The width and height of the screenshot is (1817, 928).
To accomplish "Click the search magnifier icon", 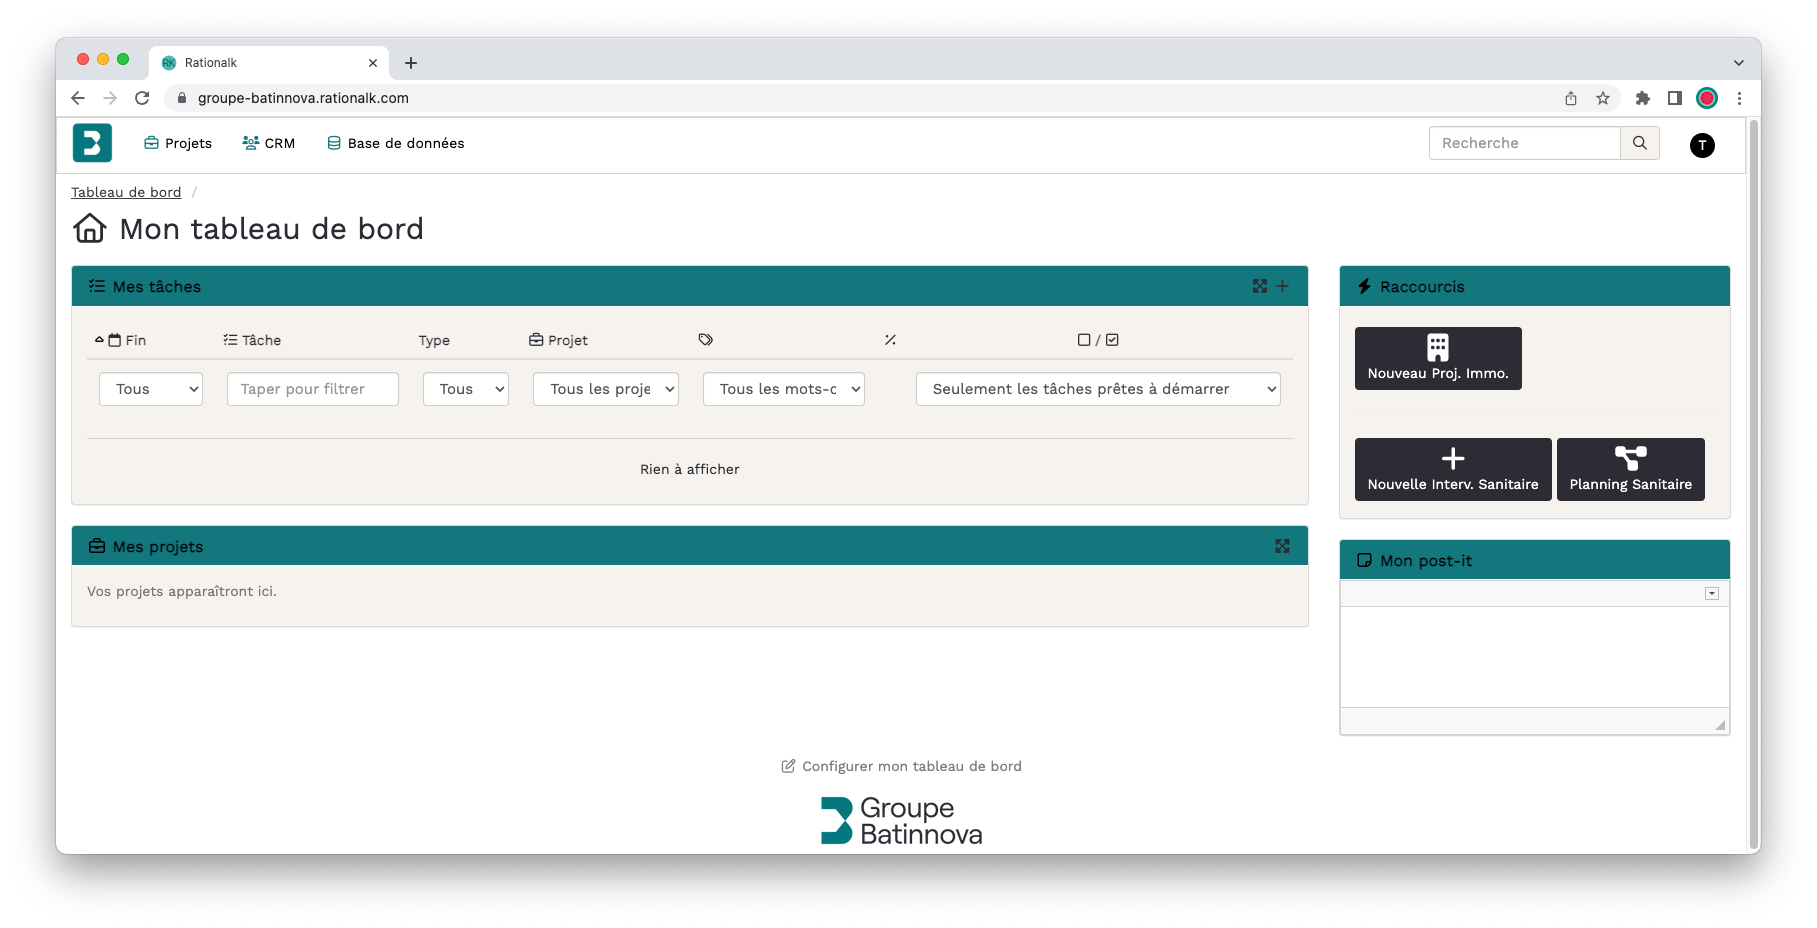I will click(x=1640, y=143).
